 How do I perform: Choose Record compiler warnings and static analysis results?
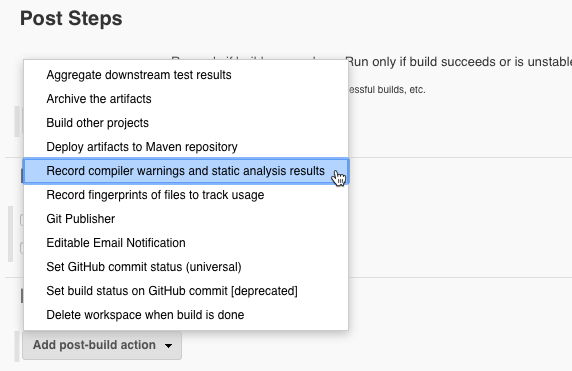coord(186,171)
